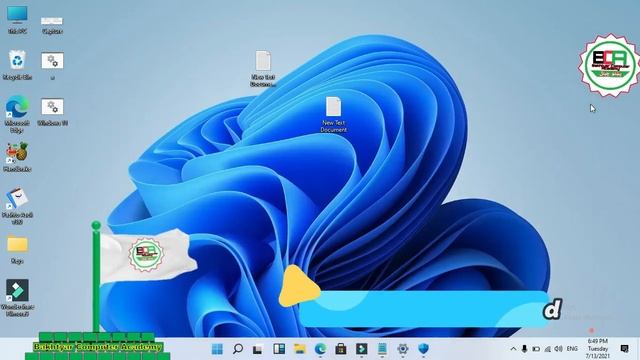Open File Explorer from the taskbar

click(x=300, y=349)
